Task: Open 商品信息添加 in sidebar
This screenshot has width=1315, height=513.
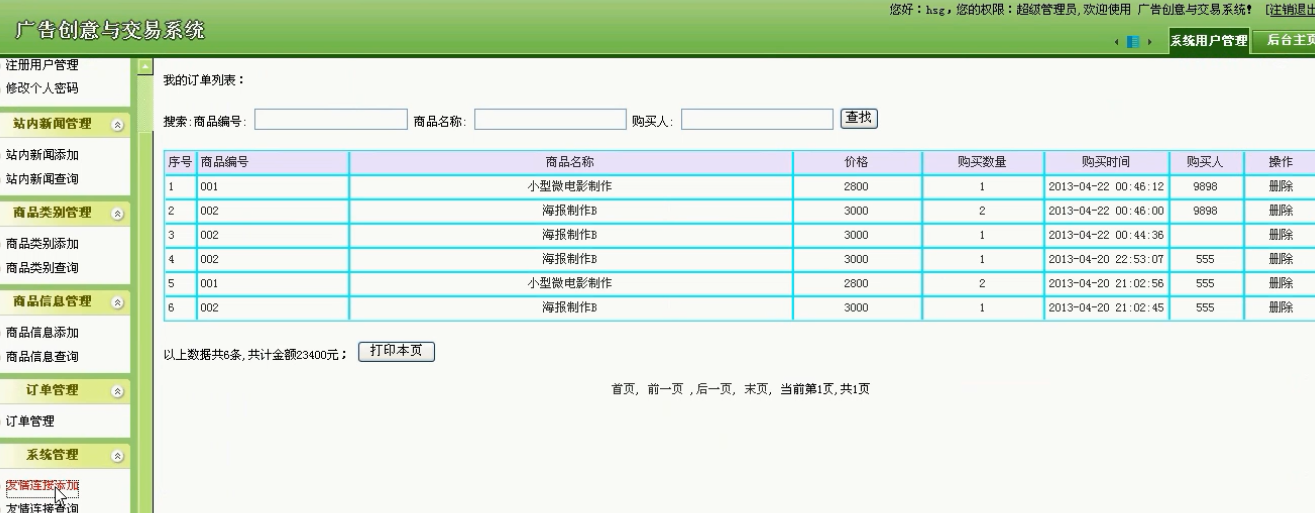Action: 42,332
